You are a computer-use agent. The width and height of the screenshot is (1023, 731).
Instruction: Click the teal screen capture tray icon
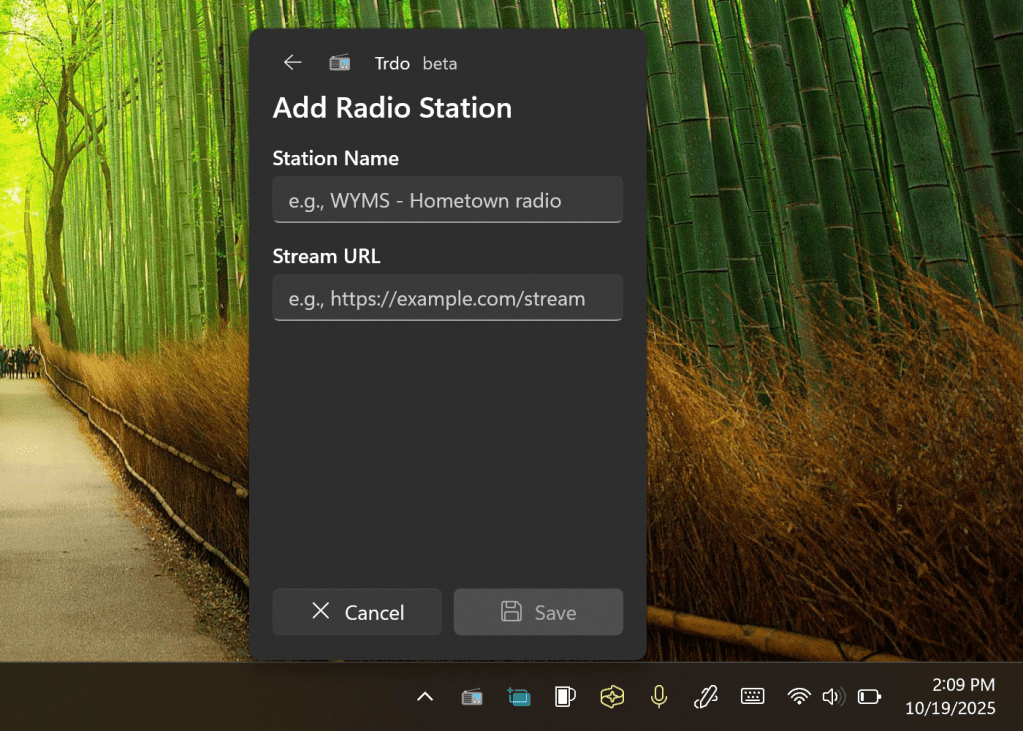[x=518, y=697]
